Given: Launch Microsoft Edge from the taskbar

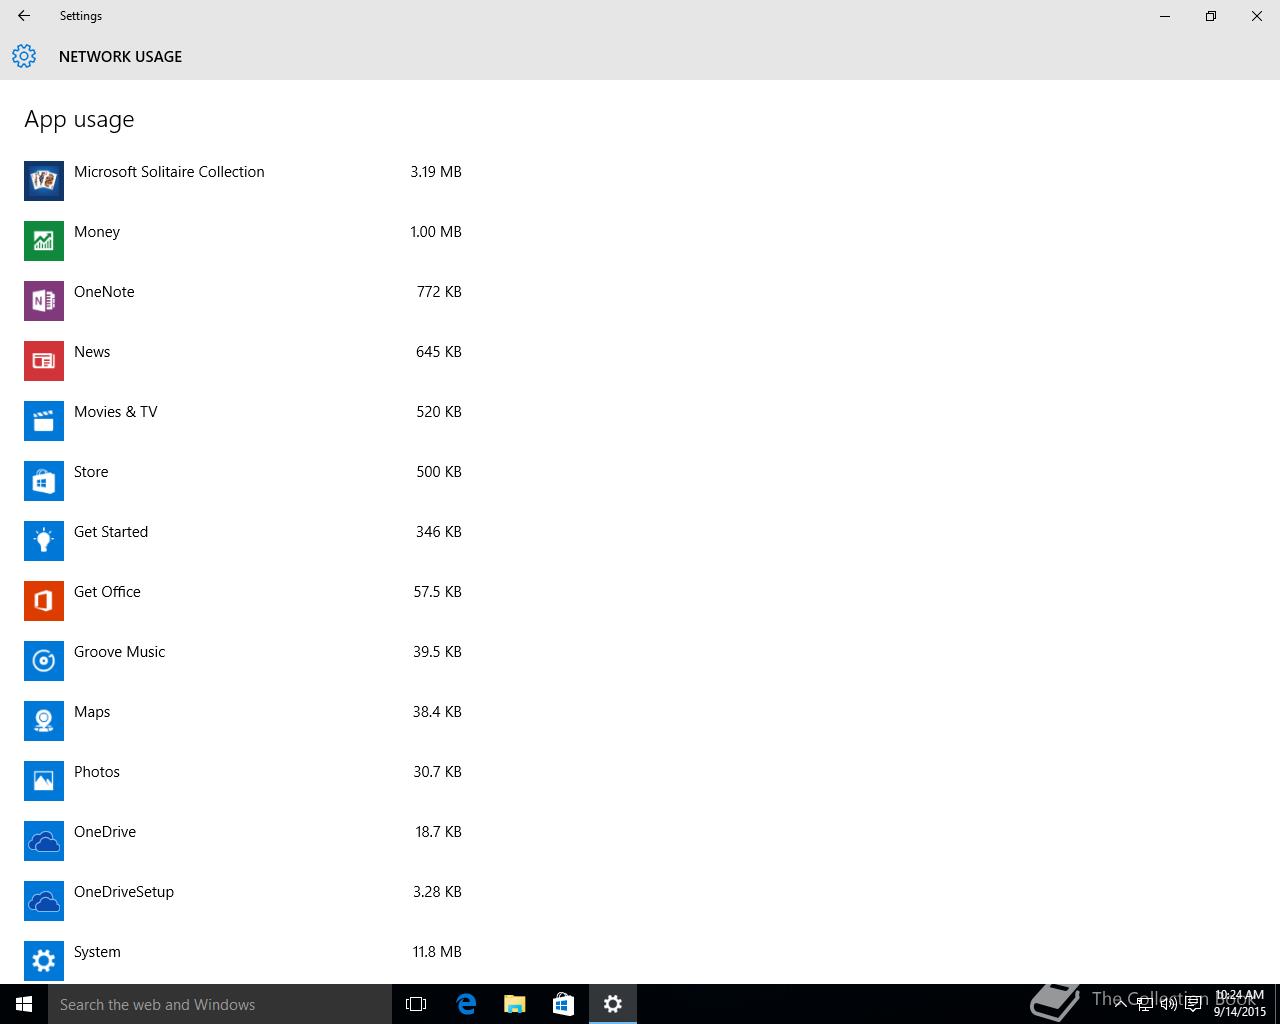Looking at the screenshot, I should coord(466,1004).
